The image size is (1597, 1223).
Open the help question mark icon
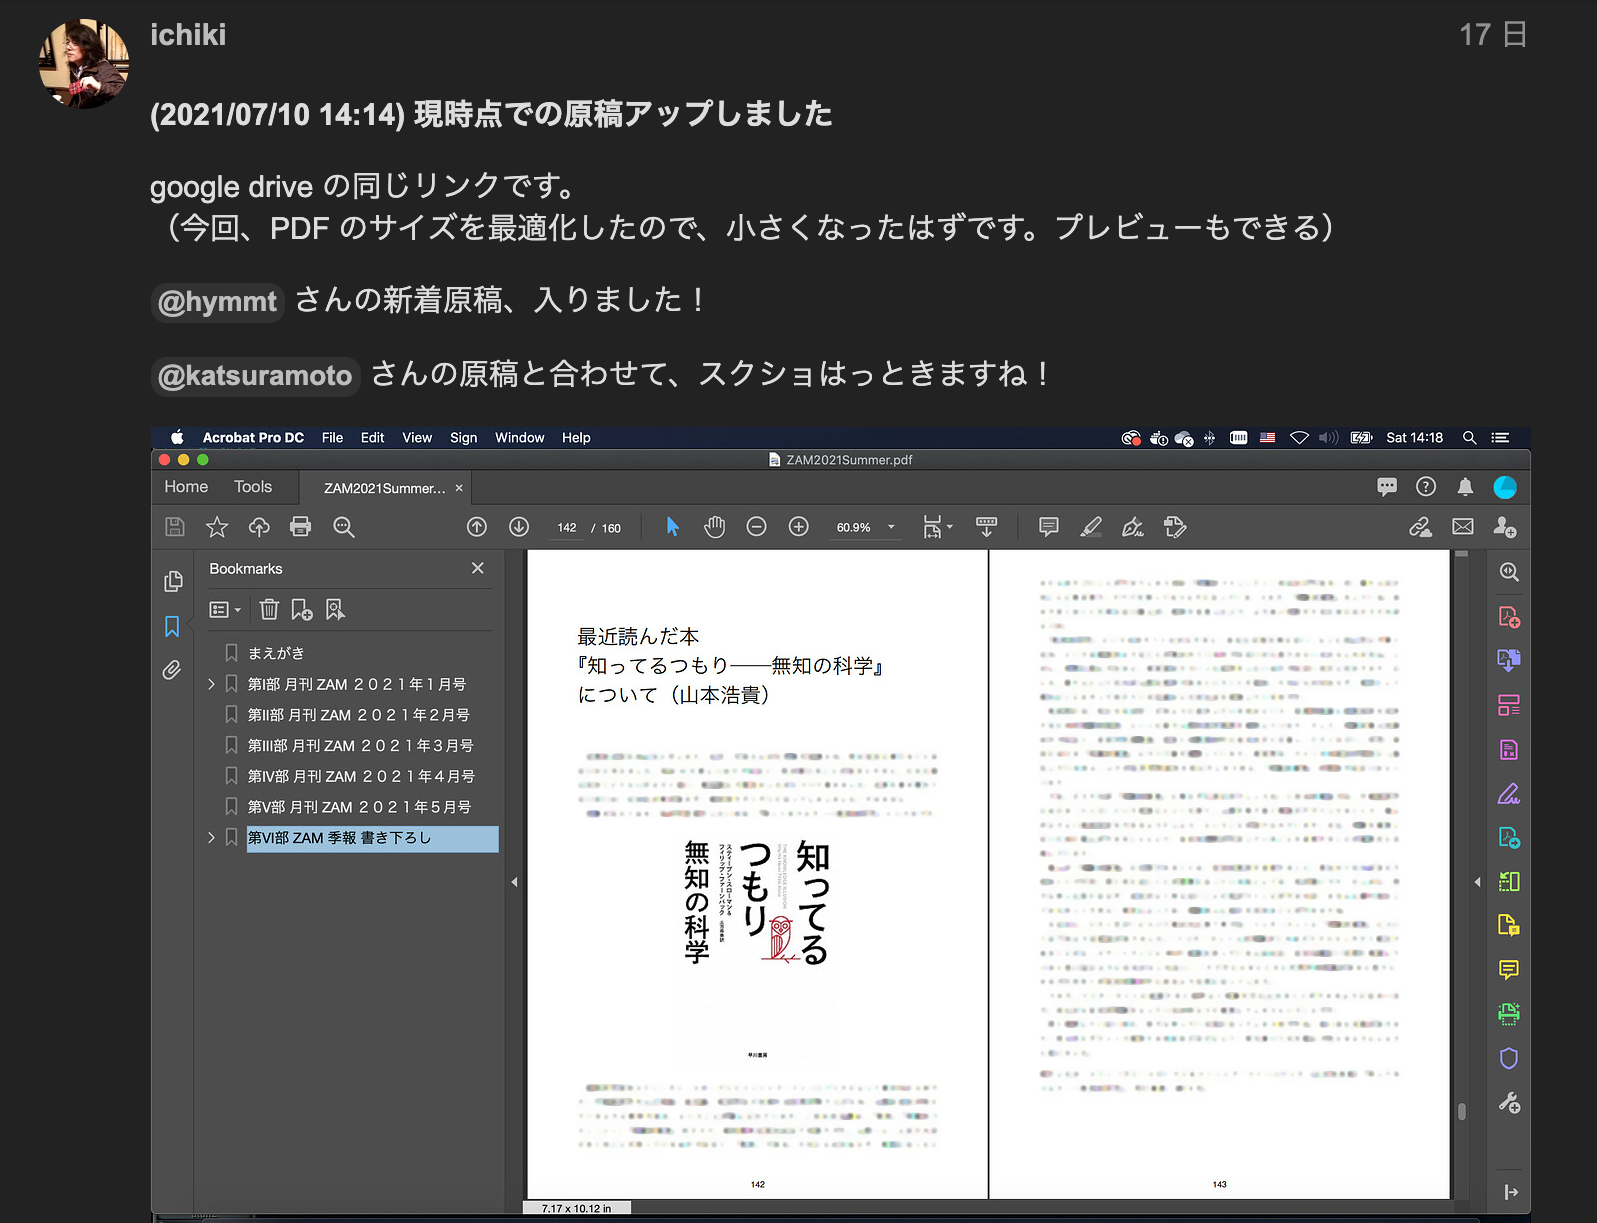coord(1426,486)
